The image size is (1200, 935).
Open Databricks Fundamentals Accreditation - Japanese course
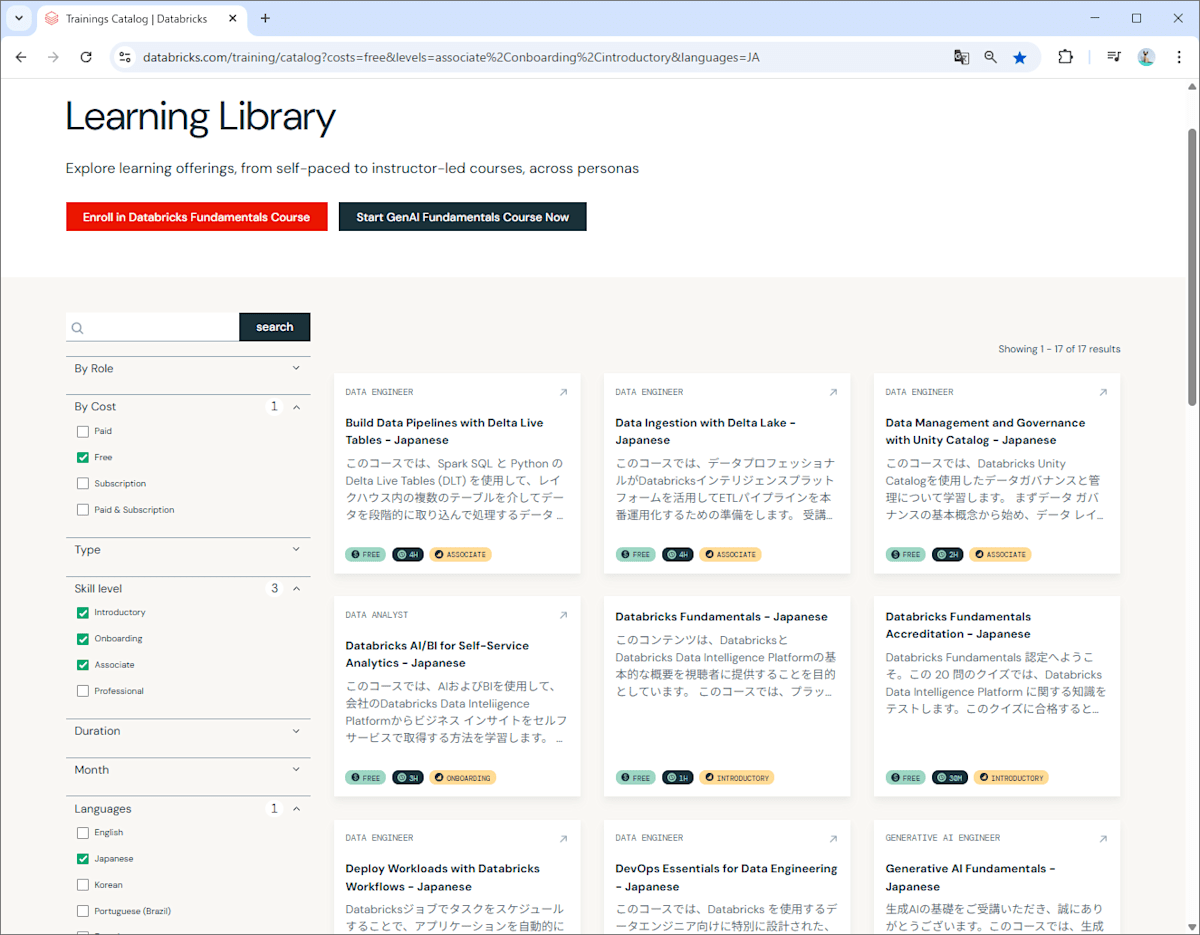(958, 625)
